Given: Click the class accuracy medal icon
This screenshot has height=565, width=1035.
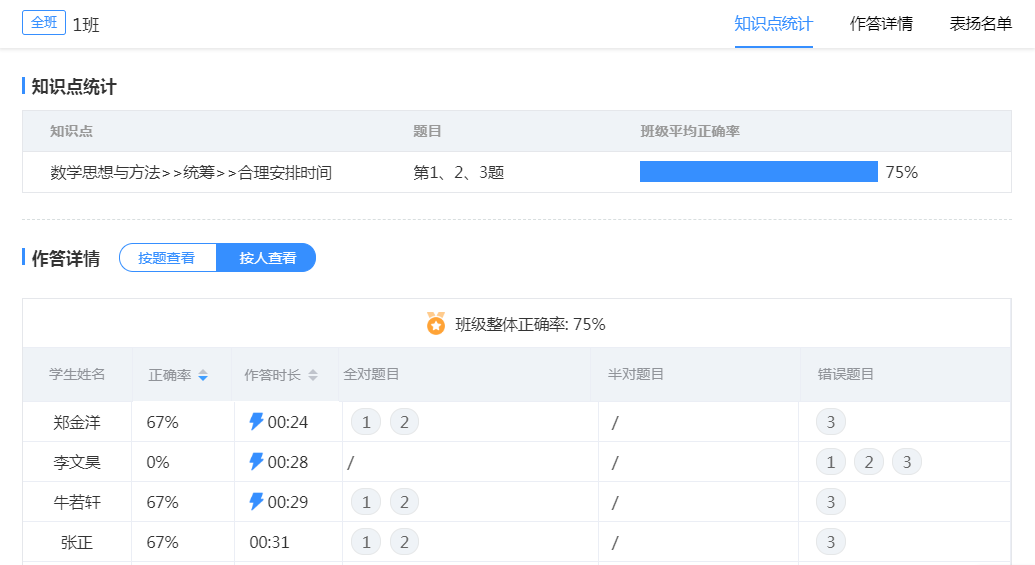Looking at the screenshot, I should (436, 324).
